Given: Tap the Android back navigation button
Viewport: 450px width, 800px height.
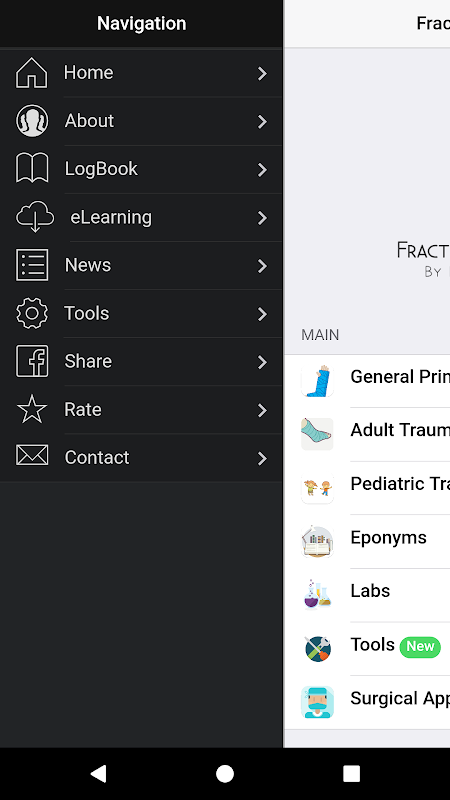Looking at the screenshot, I should (98, 773).
